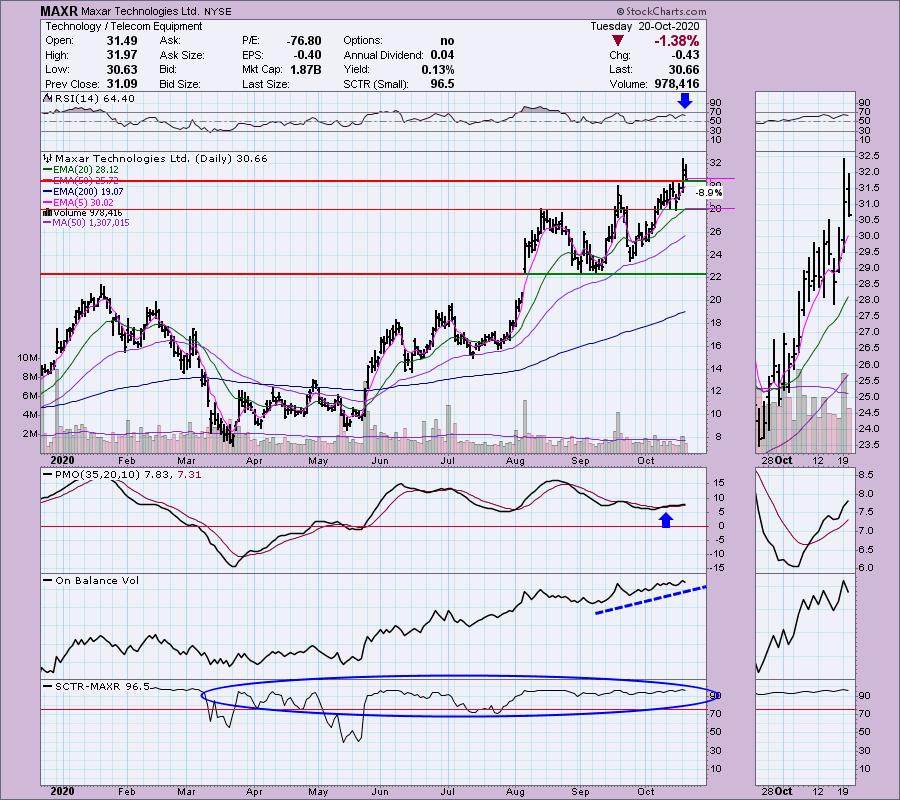Select the P/E value -76.80
Screen dimensions: 900x800
coord(304,41)
